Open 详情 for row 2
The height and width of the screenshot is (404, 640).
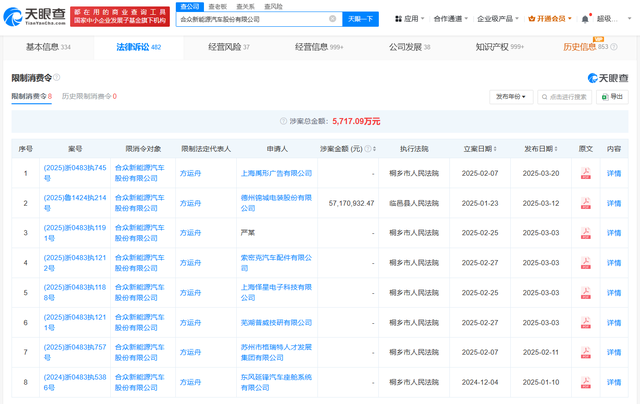pos(613,203)
